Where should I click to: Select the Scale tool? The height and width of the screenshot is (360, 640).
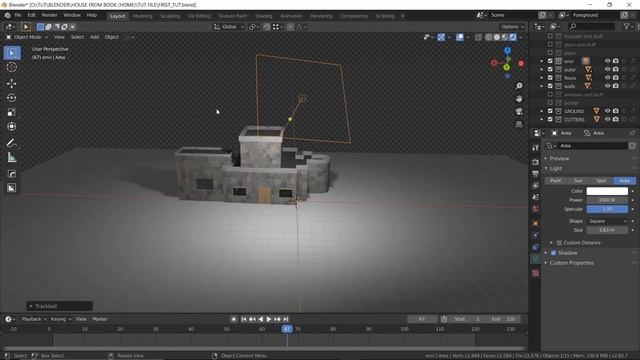tap(12, 112)
